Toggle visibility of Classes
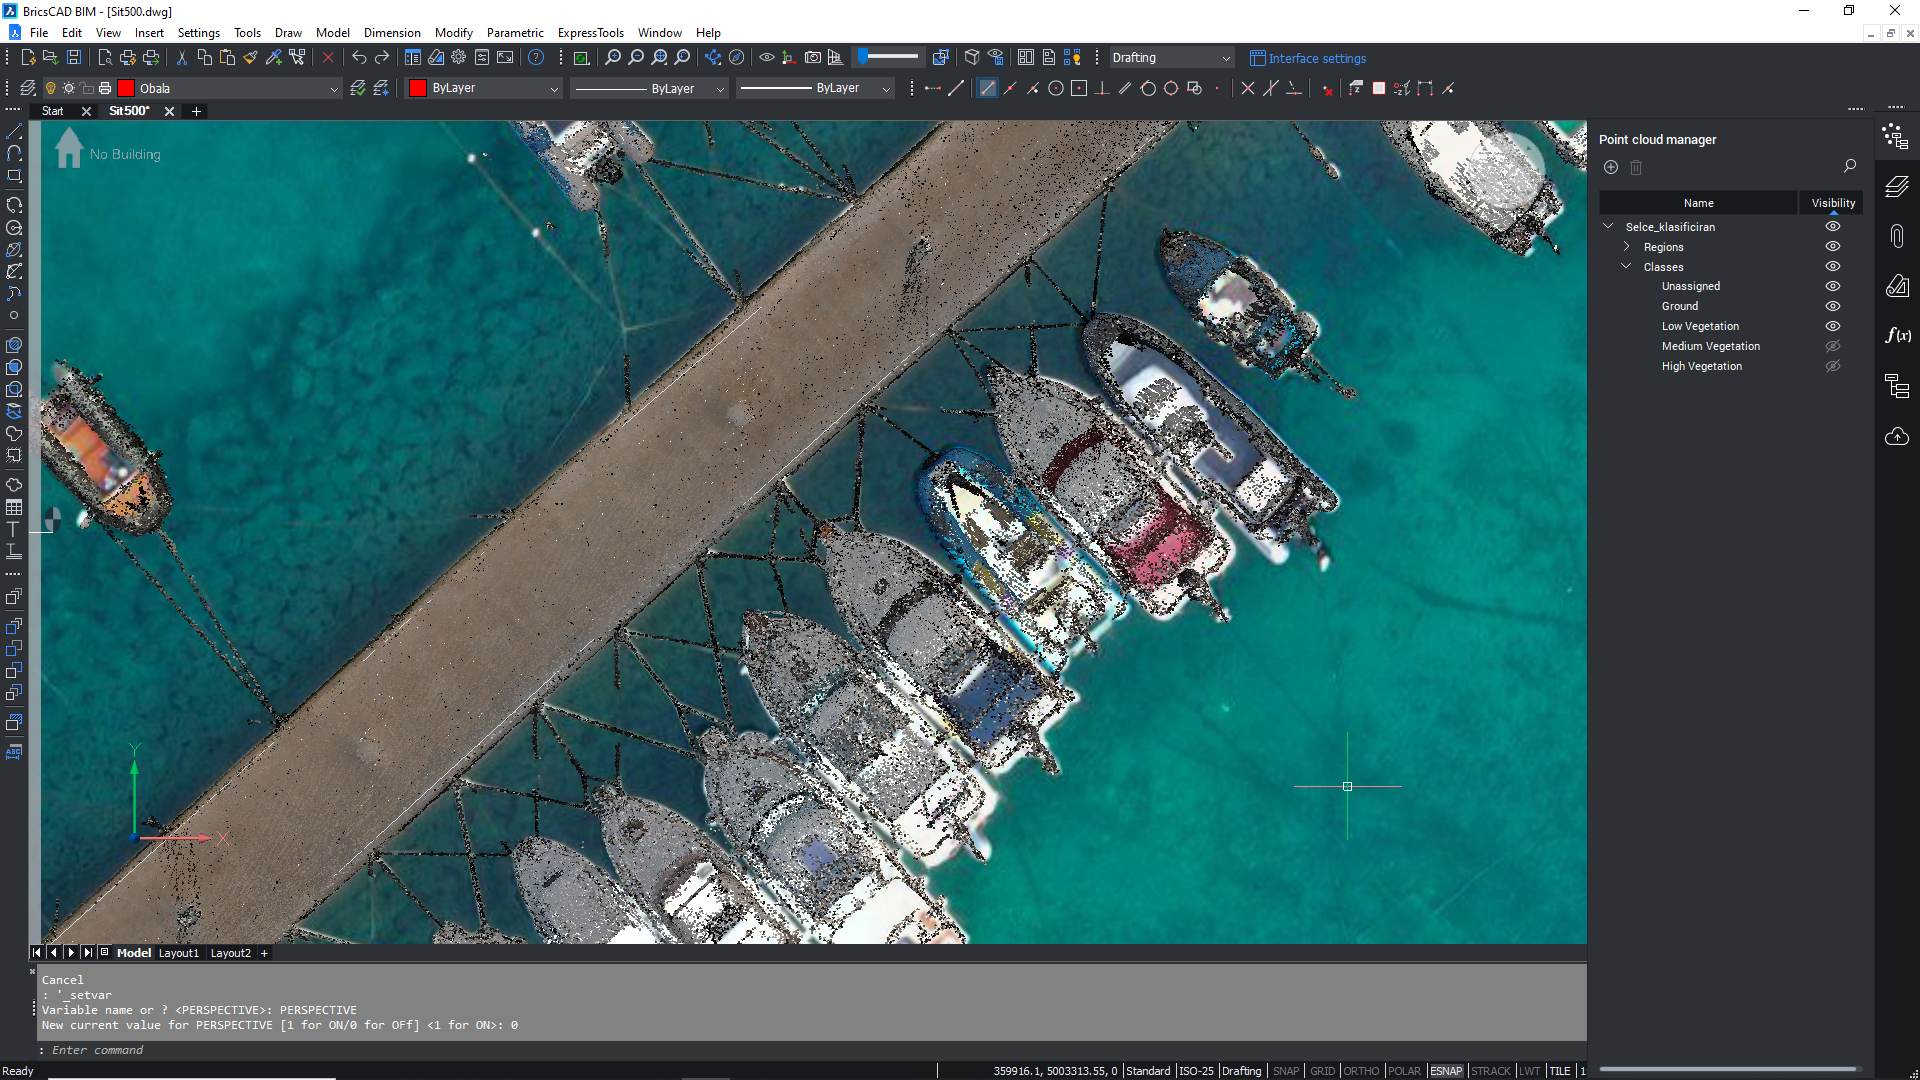Screen dimensions: 1920x1080 point(1833,267)
